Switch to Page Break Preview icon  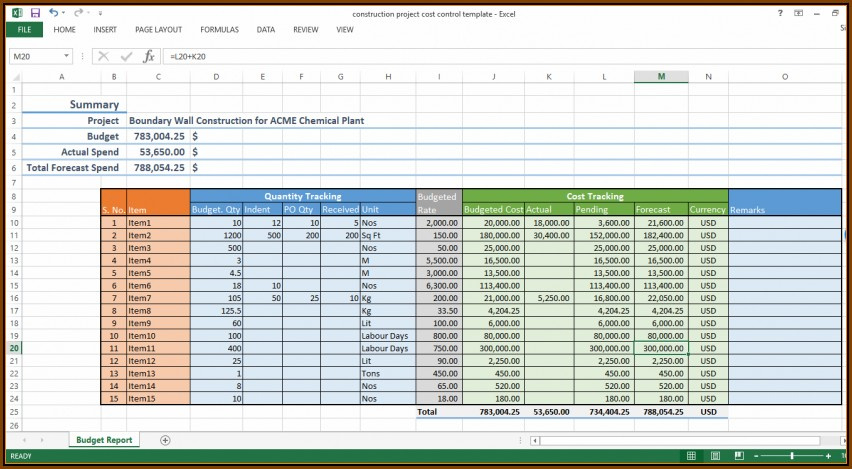click(x=739, y=456)
